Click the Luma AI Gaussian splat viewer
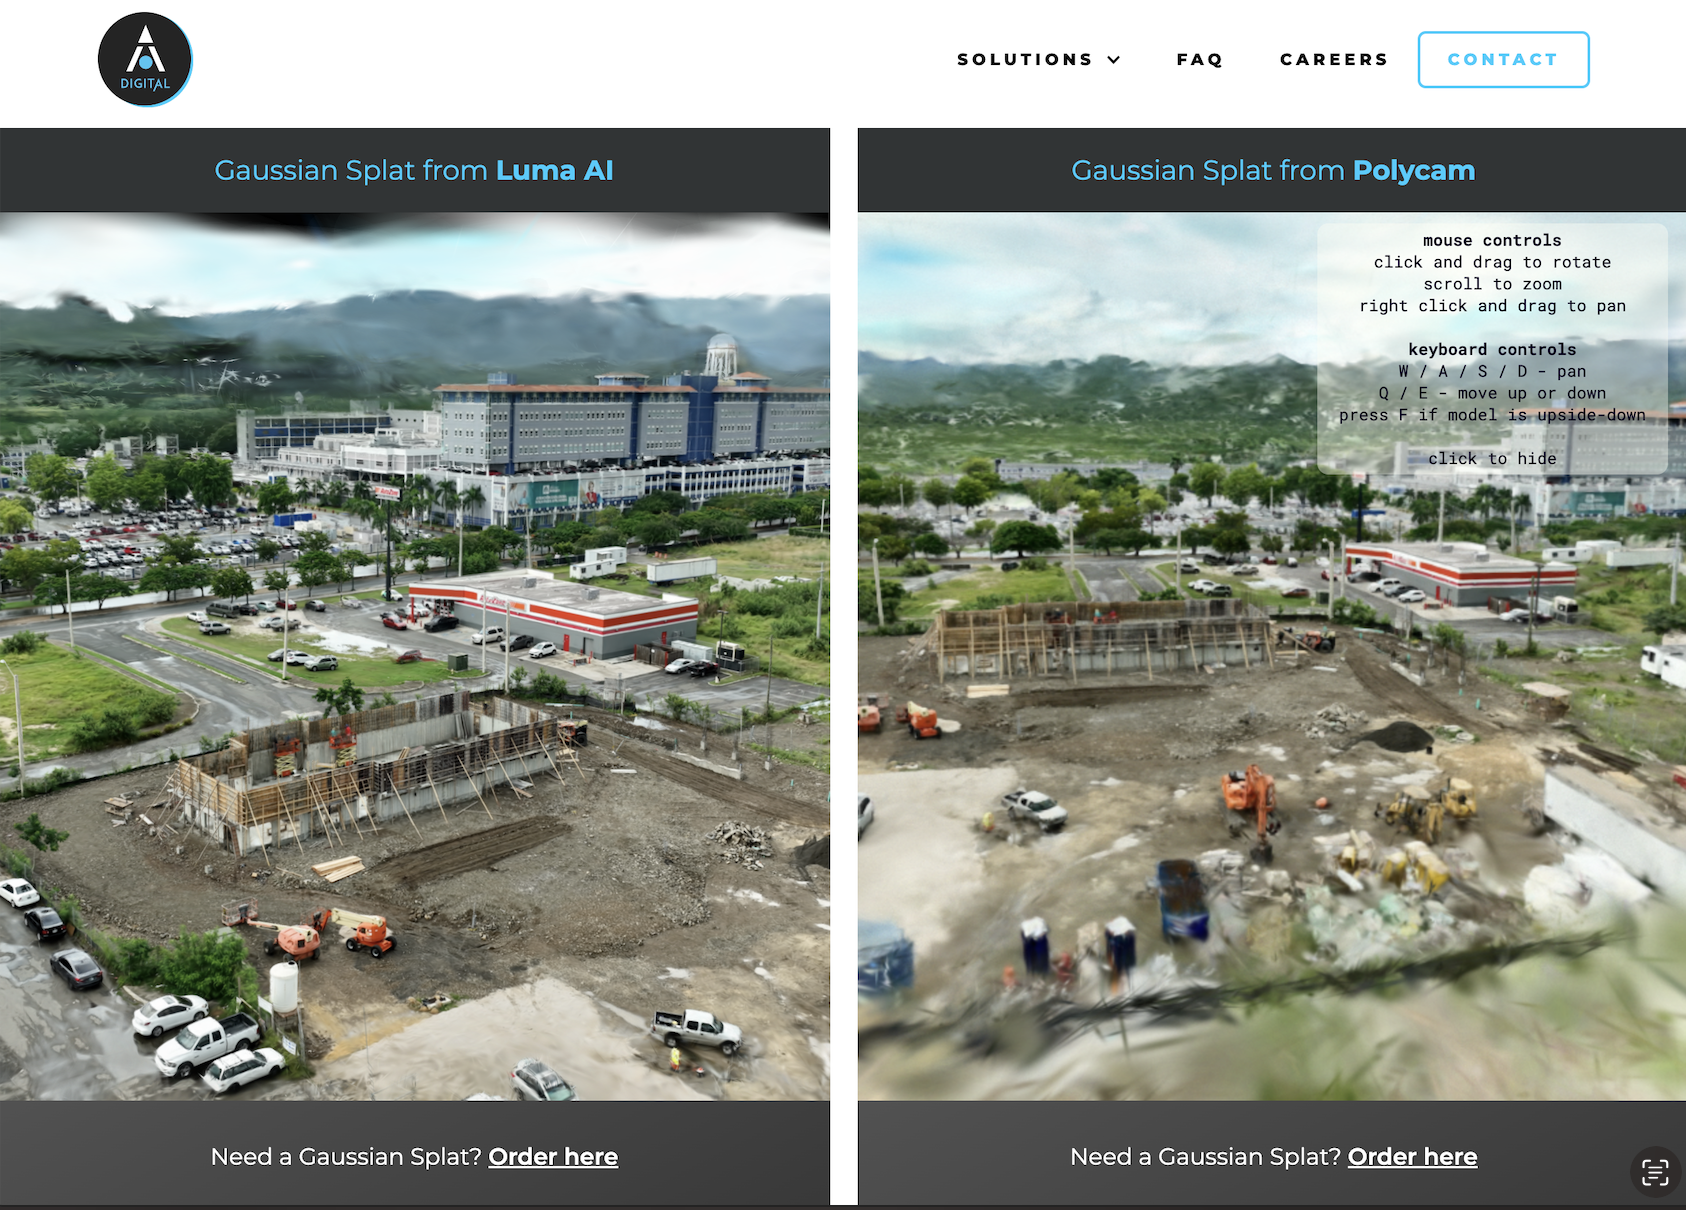This screenshot has width=1686, height=1210. coord(415,656)
